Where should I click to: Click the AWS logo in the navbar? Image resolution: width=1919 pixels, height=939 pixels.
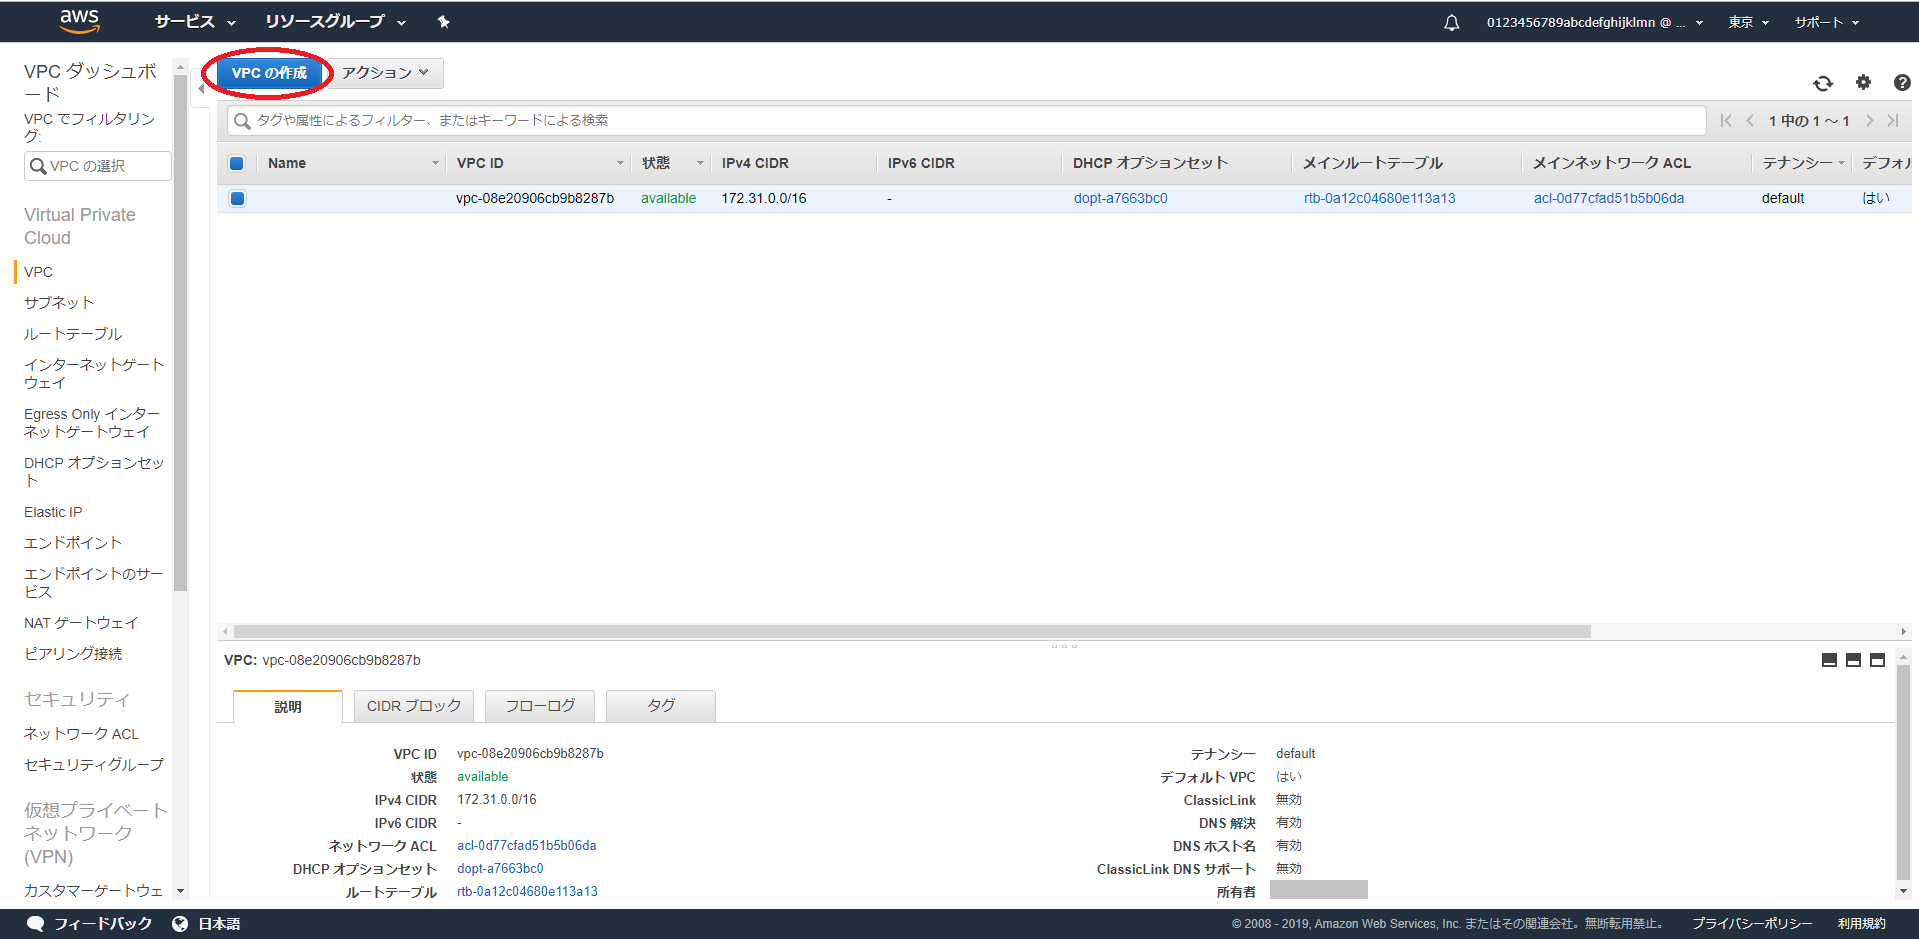(79, 21)
